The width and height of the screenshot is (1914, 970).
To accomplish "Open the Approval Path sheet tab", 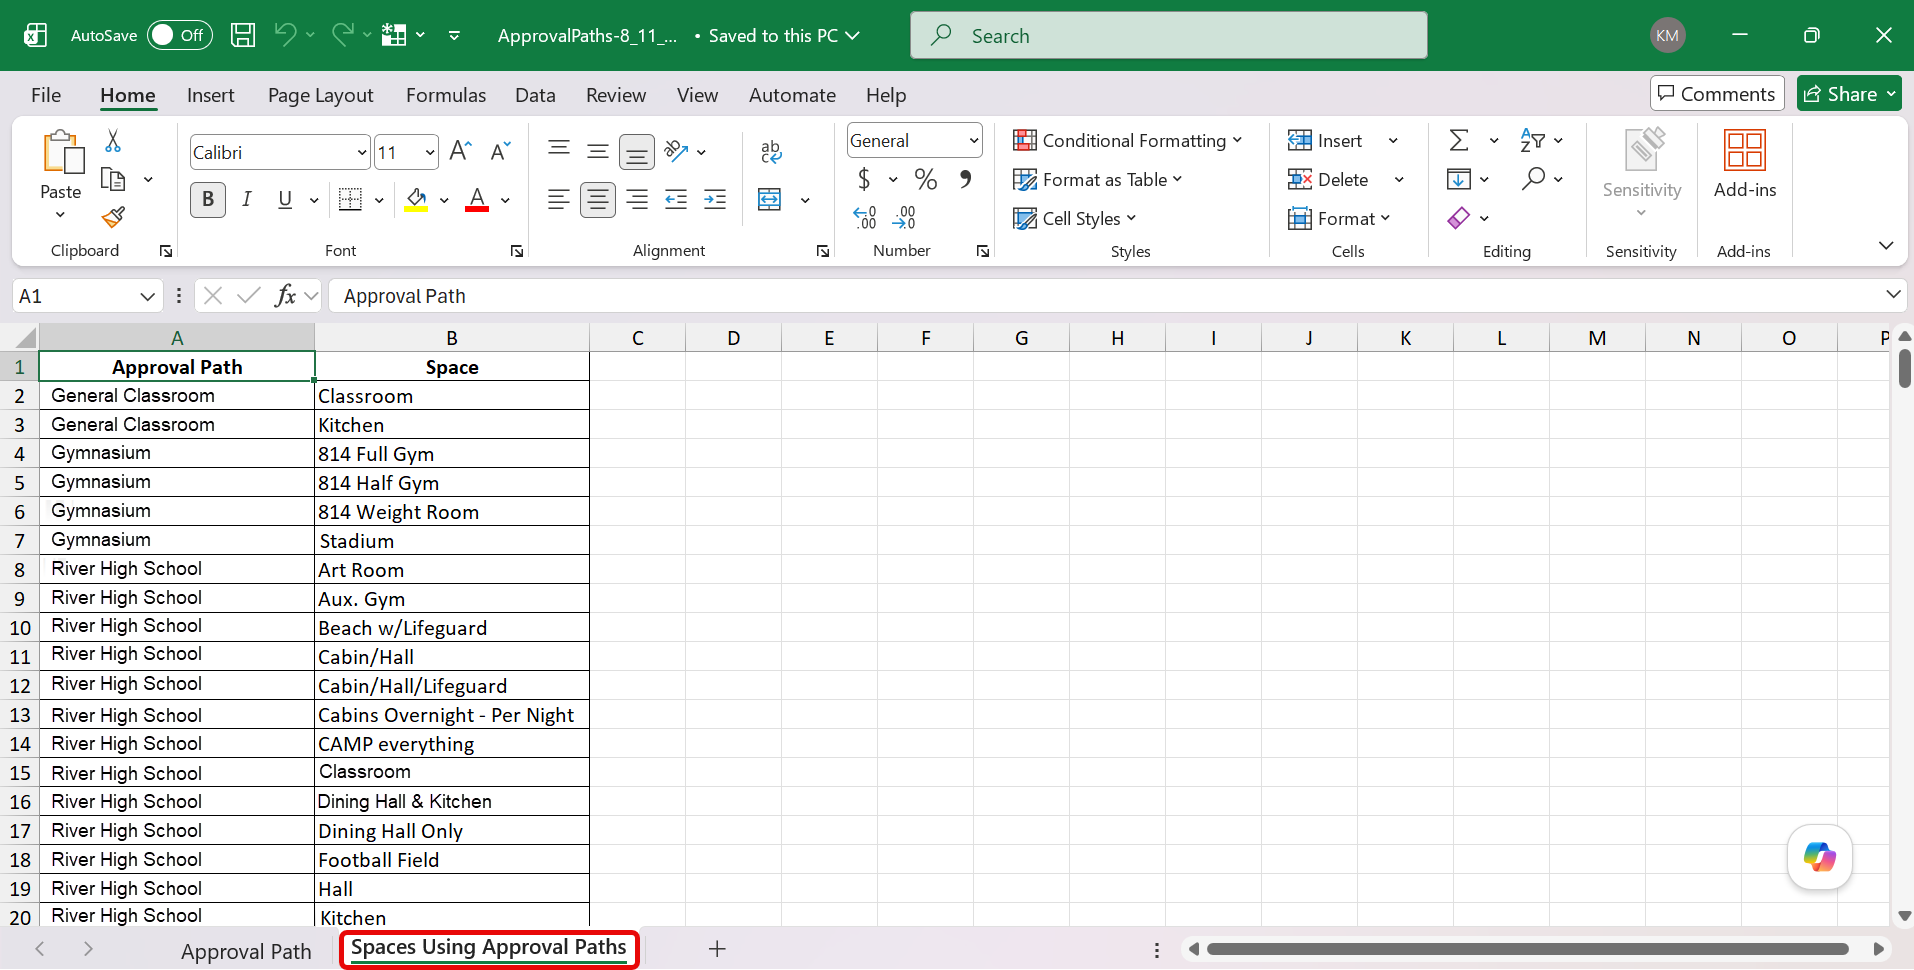I will pyautogui.click(x=246, y=951).
